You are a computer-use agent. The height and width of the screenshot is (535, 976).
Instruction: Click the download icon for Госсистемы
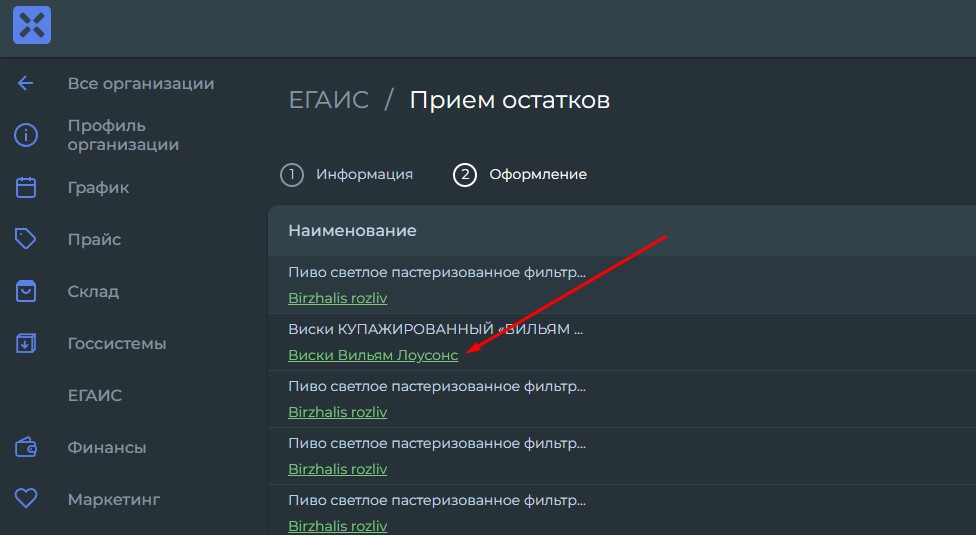[x=26, y=343]
